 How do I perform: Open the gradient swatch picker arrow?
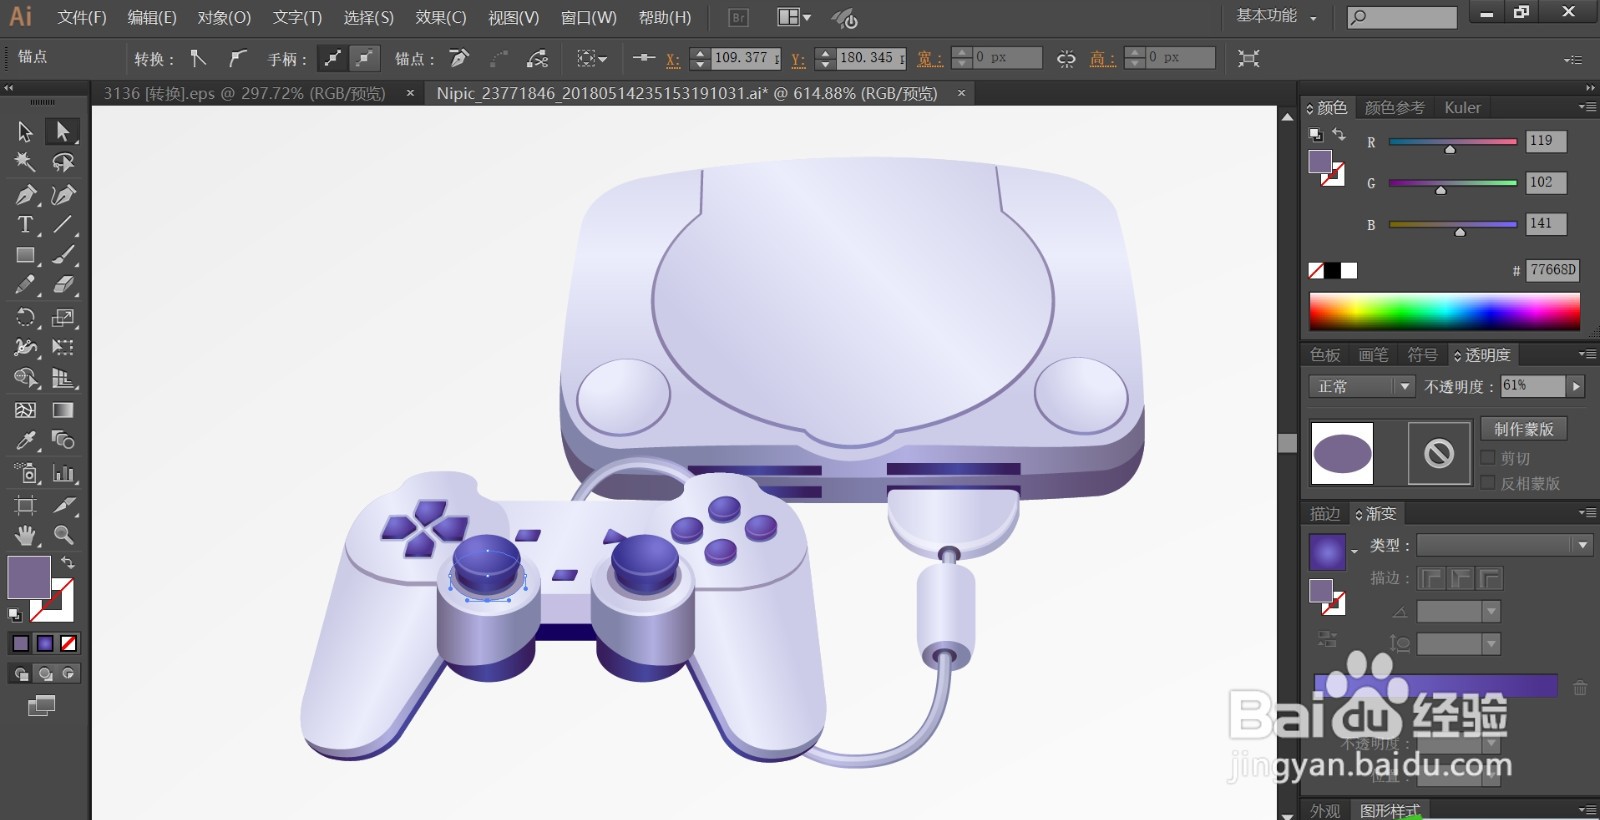(1354, 551)
